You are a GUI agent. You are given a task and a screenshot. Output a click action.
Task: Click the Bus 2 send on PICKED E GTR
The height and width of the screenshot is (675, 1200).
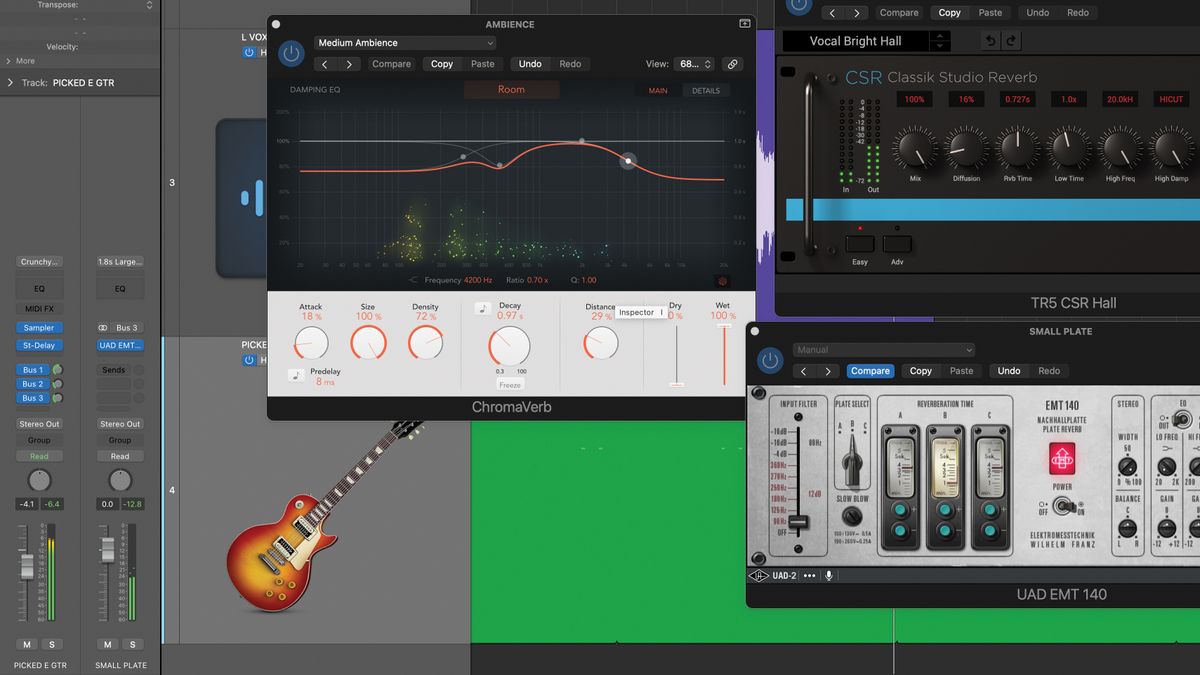click(32, 383)
